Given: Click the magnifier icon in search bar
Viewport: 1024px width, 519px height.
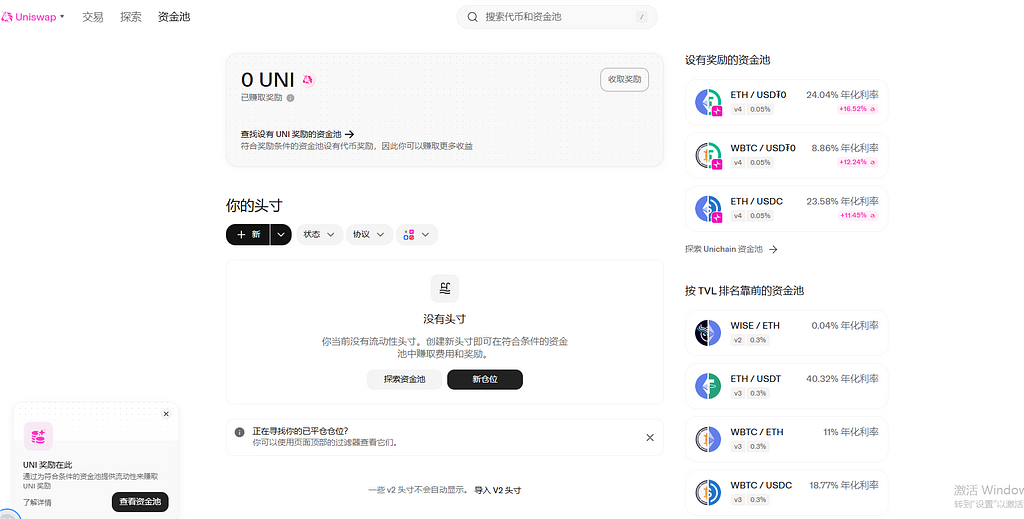Looking at the screenshot, I should (x=473, y=17).
